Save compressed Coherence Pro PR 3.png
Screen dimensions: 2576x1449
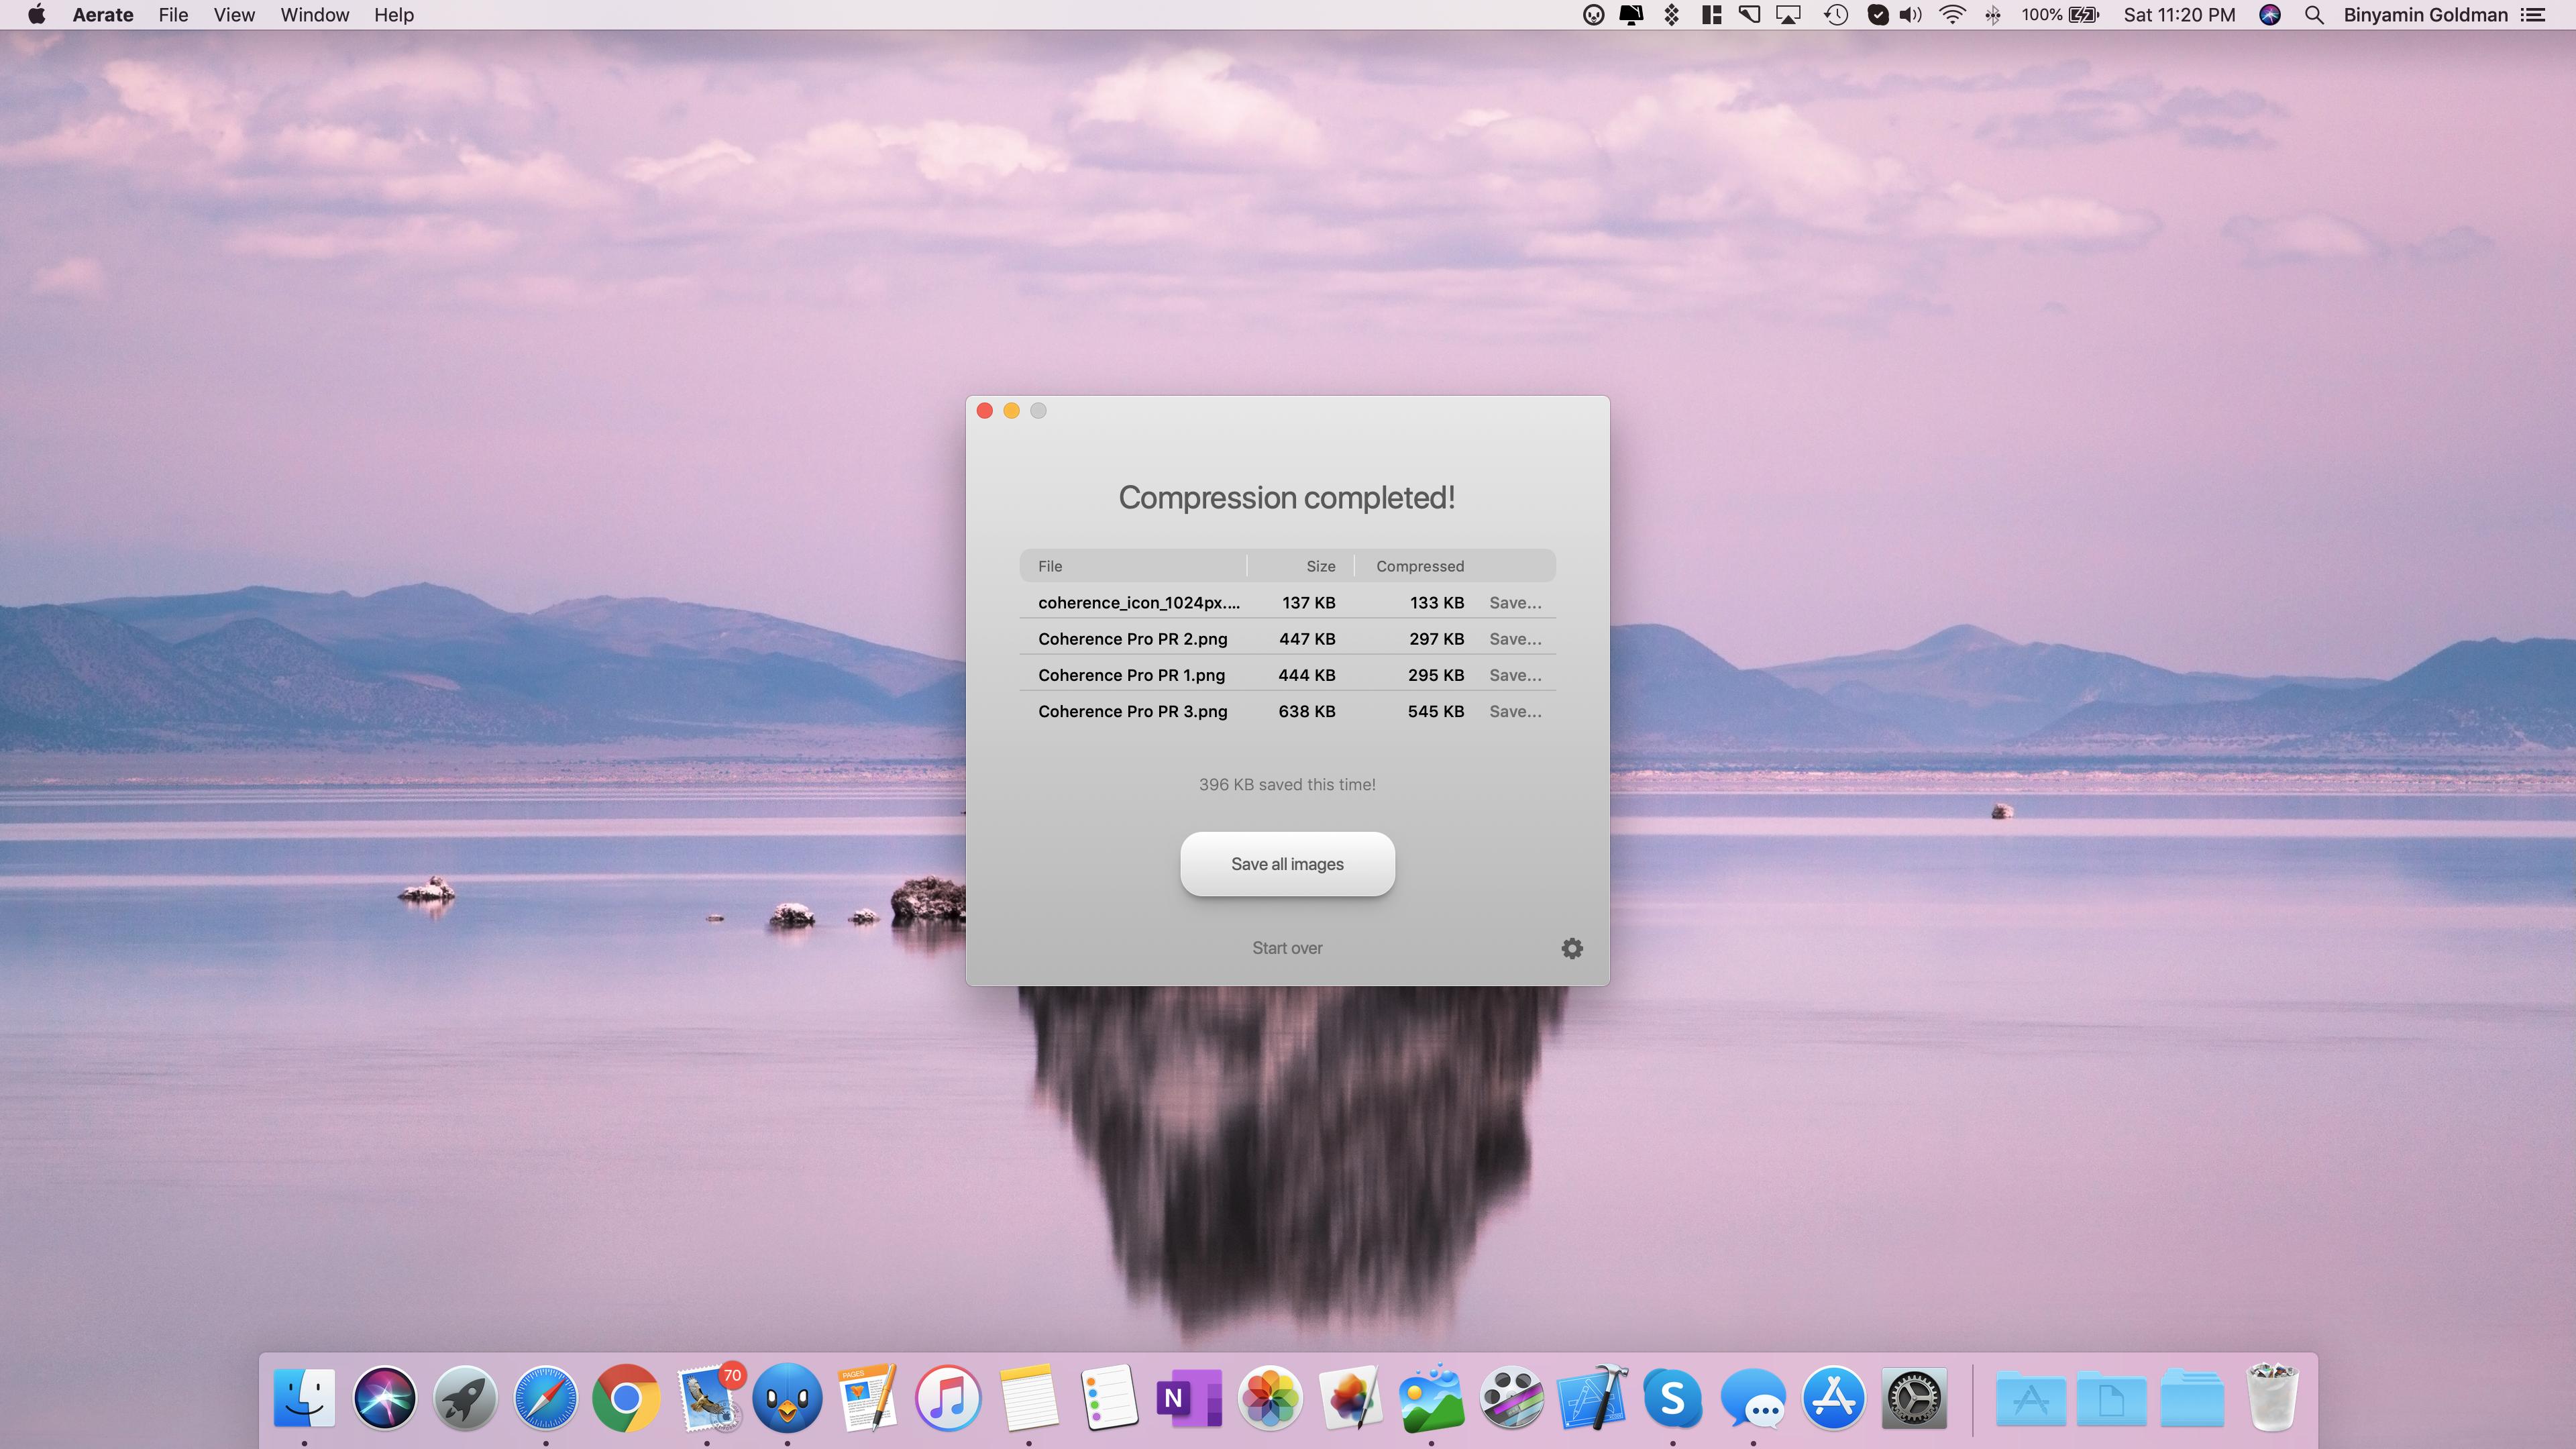tap(1515, 711)
